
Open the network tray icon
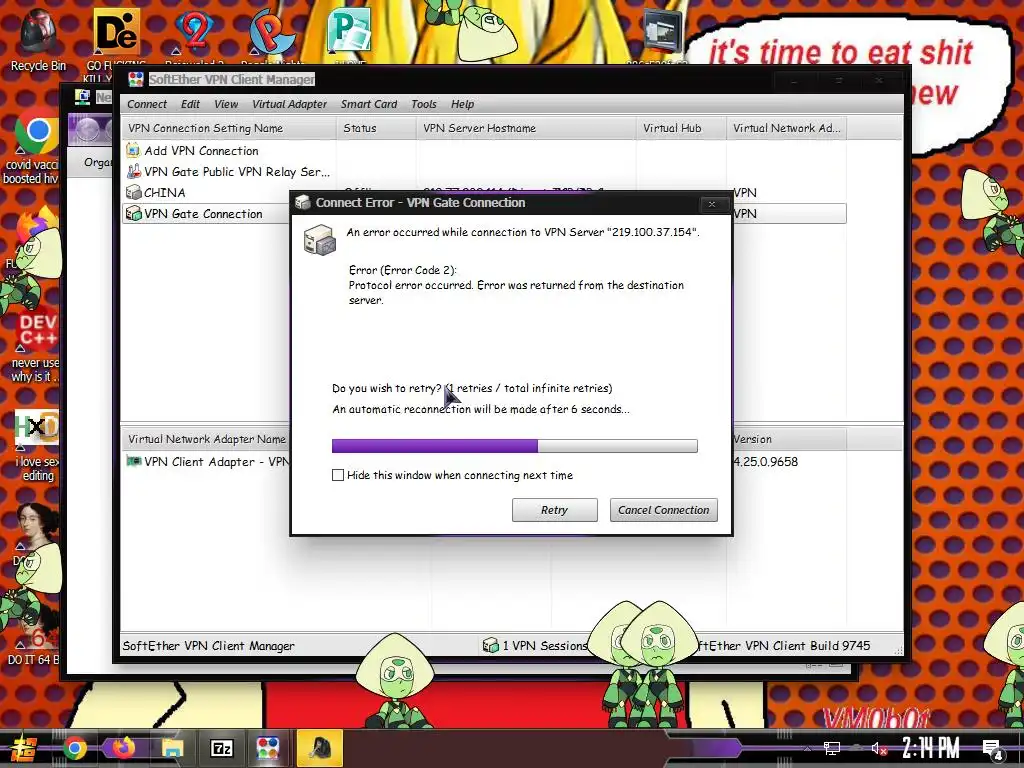[x=831, y=748]
